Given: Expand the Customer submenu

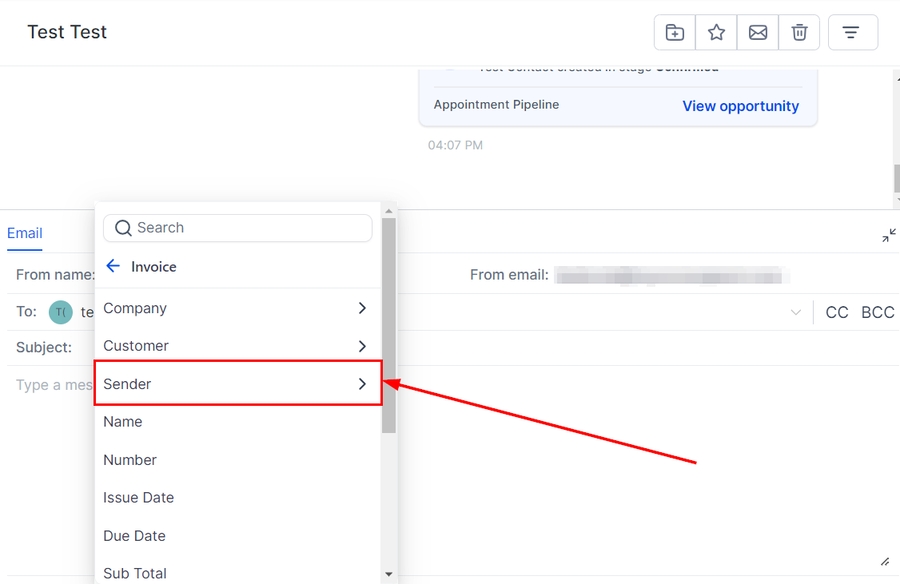Looking at the screenshot, I should [x=237, y=346].
